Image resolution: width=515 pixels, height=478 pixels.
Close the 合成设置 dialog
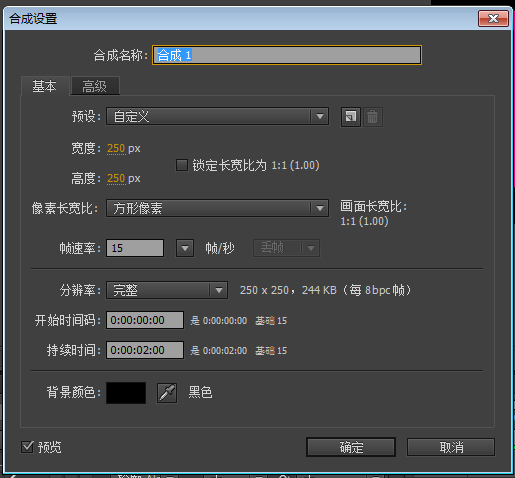(493, 18)
